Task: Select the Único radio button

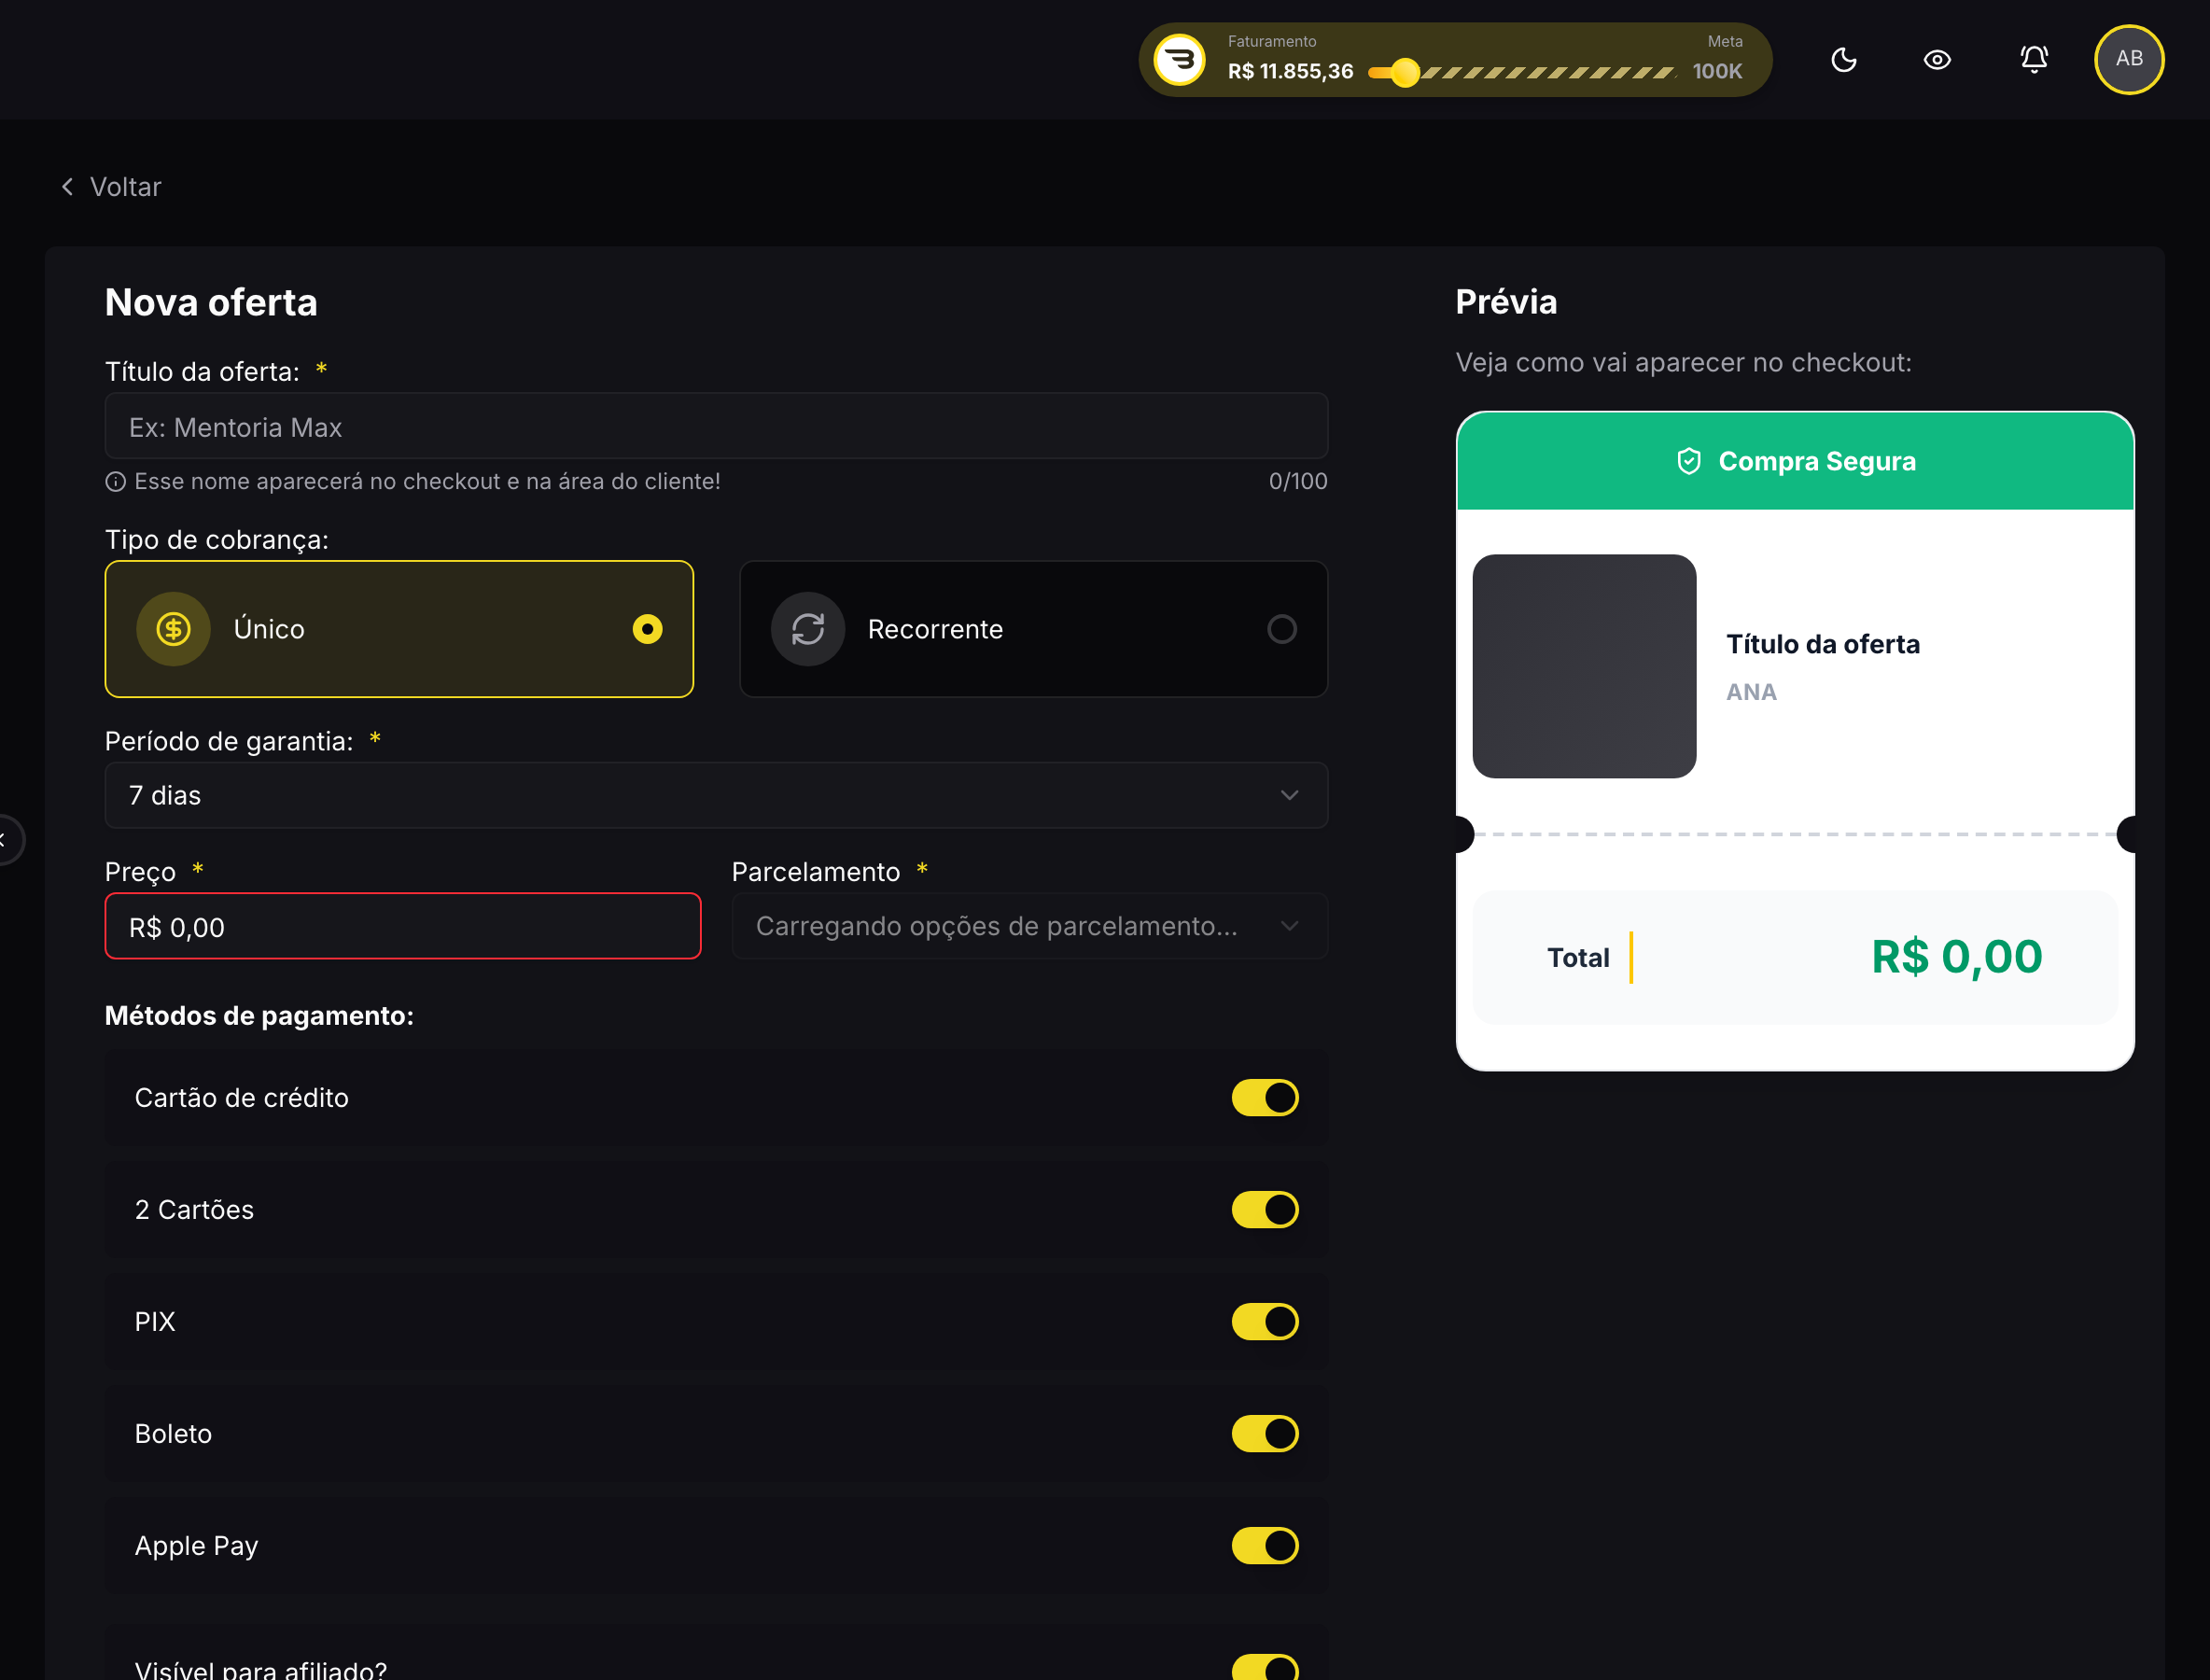Action: 647,629
